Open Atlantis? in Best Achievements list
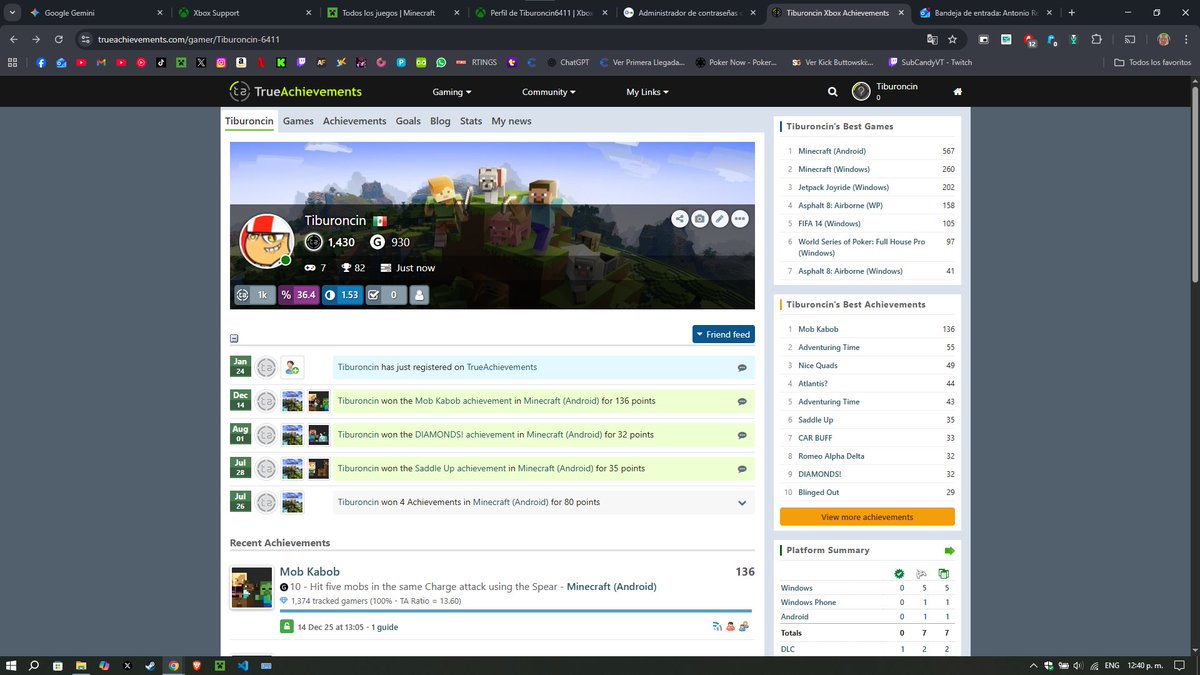Image resolution: width=1200 pixels, height=675 pixels. click(813, 383)
